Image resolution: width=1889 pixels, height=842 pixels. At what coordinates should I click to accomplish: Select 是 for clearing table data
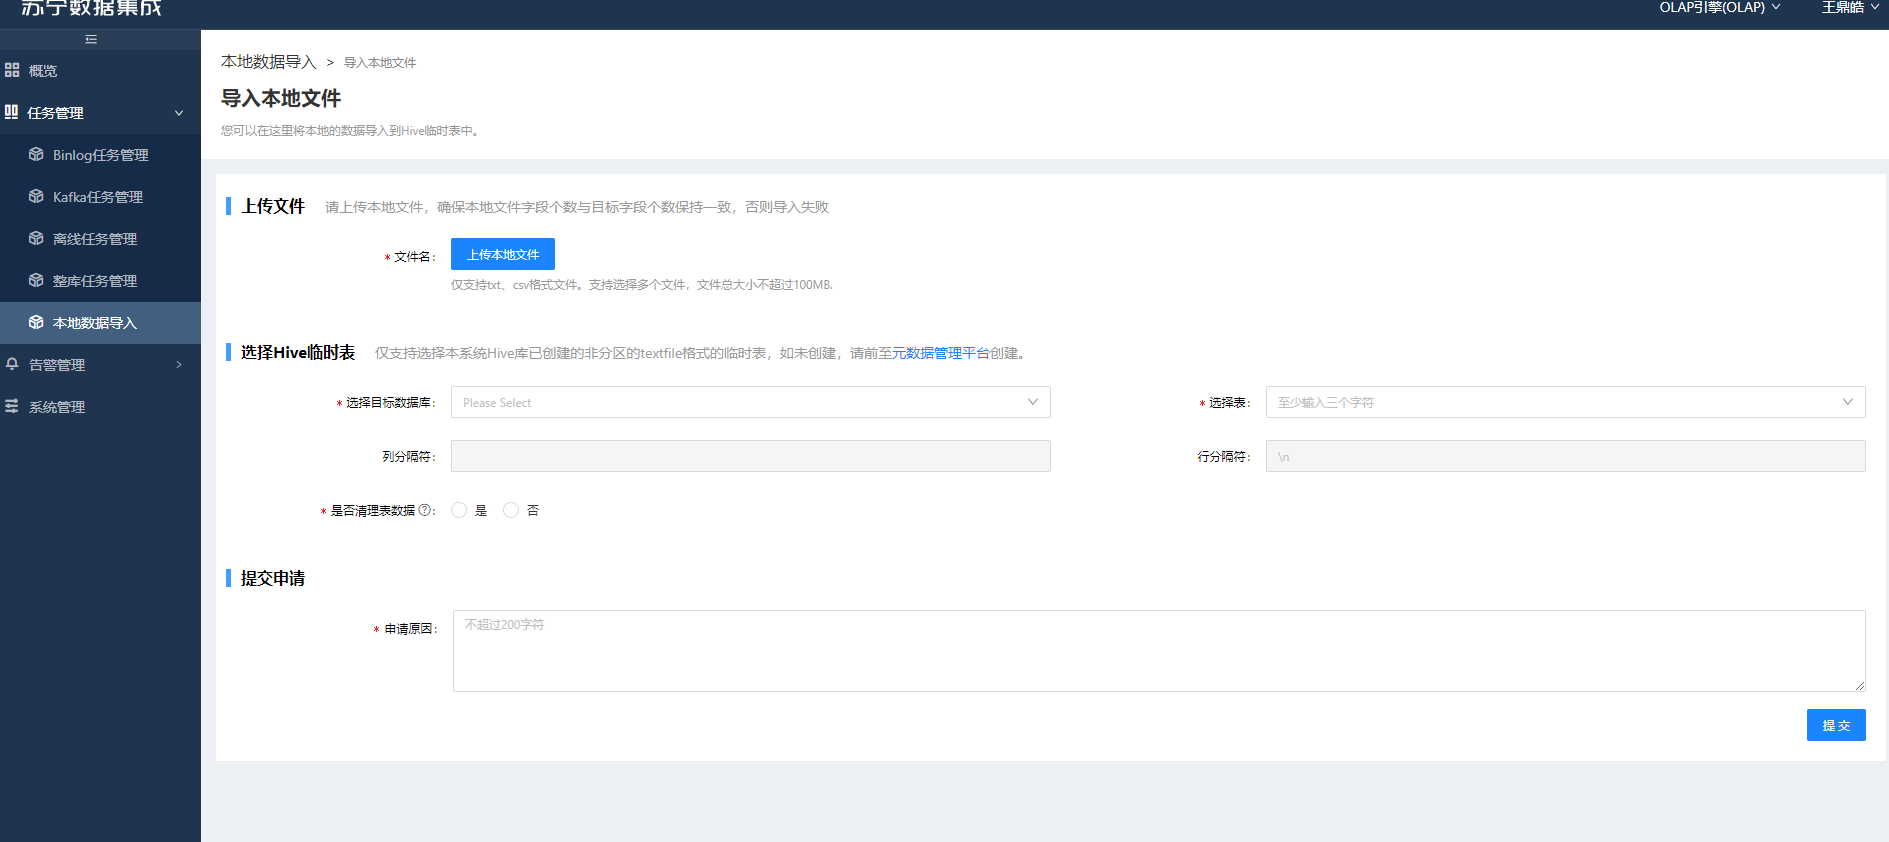click(459, 510)
